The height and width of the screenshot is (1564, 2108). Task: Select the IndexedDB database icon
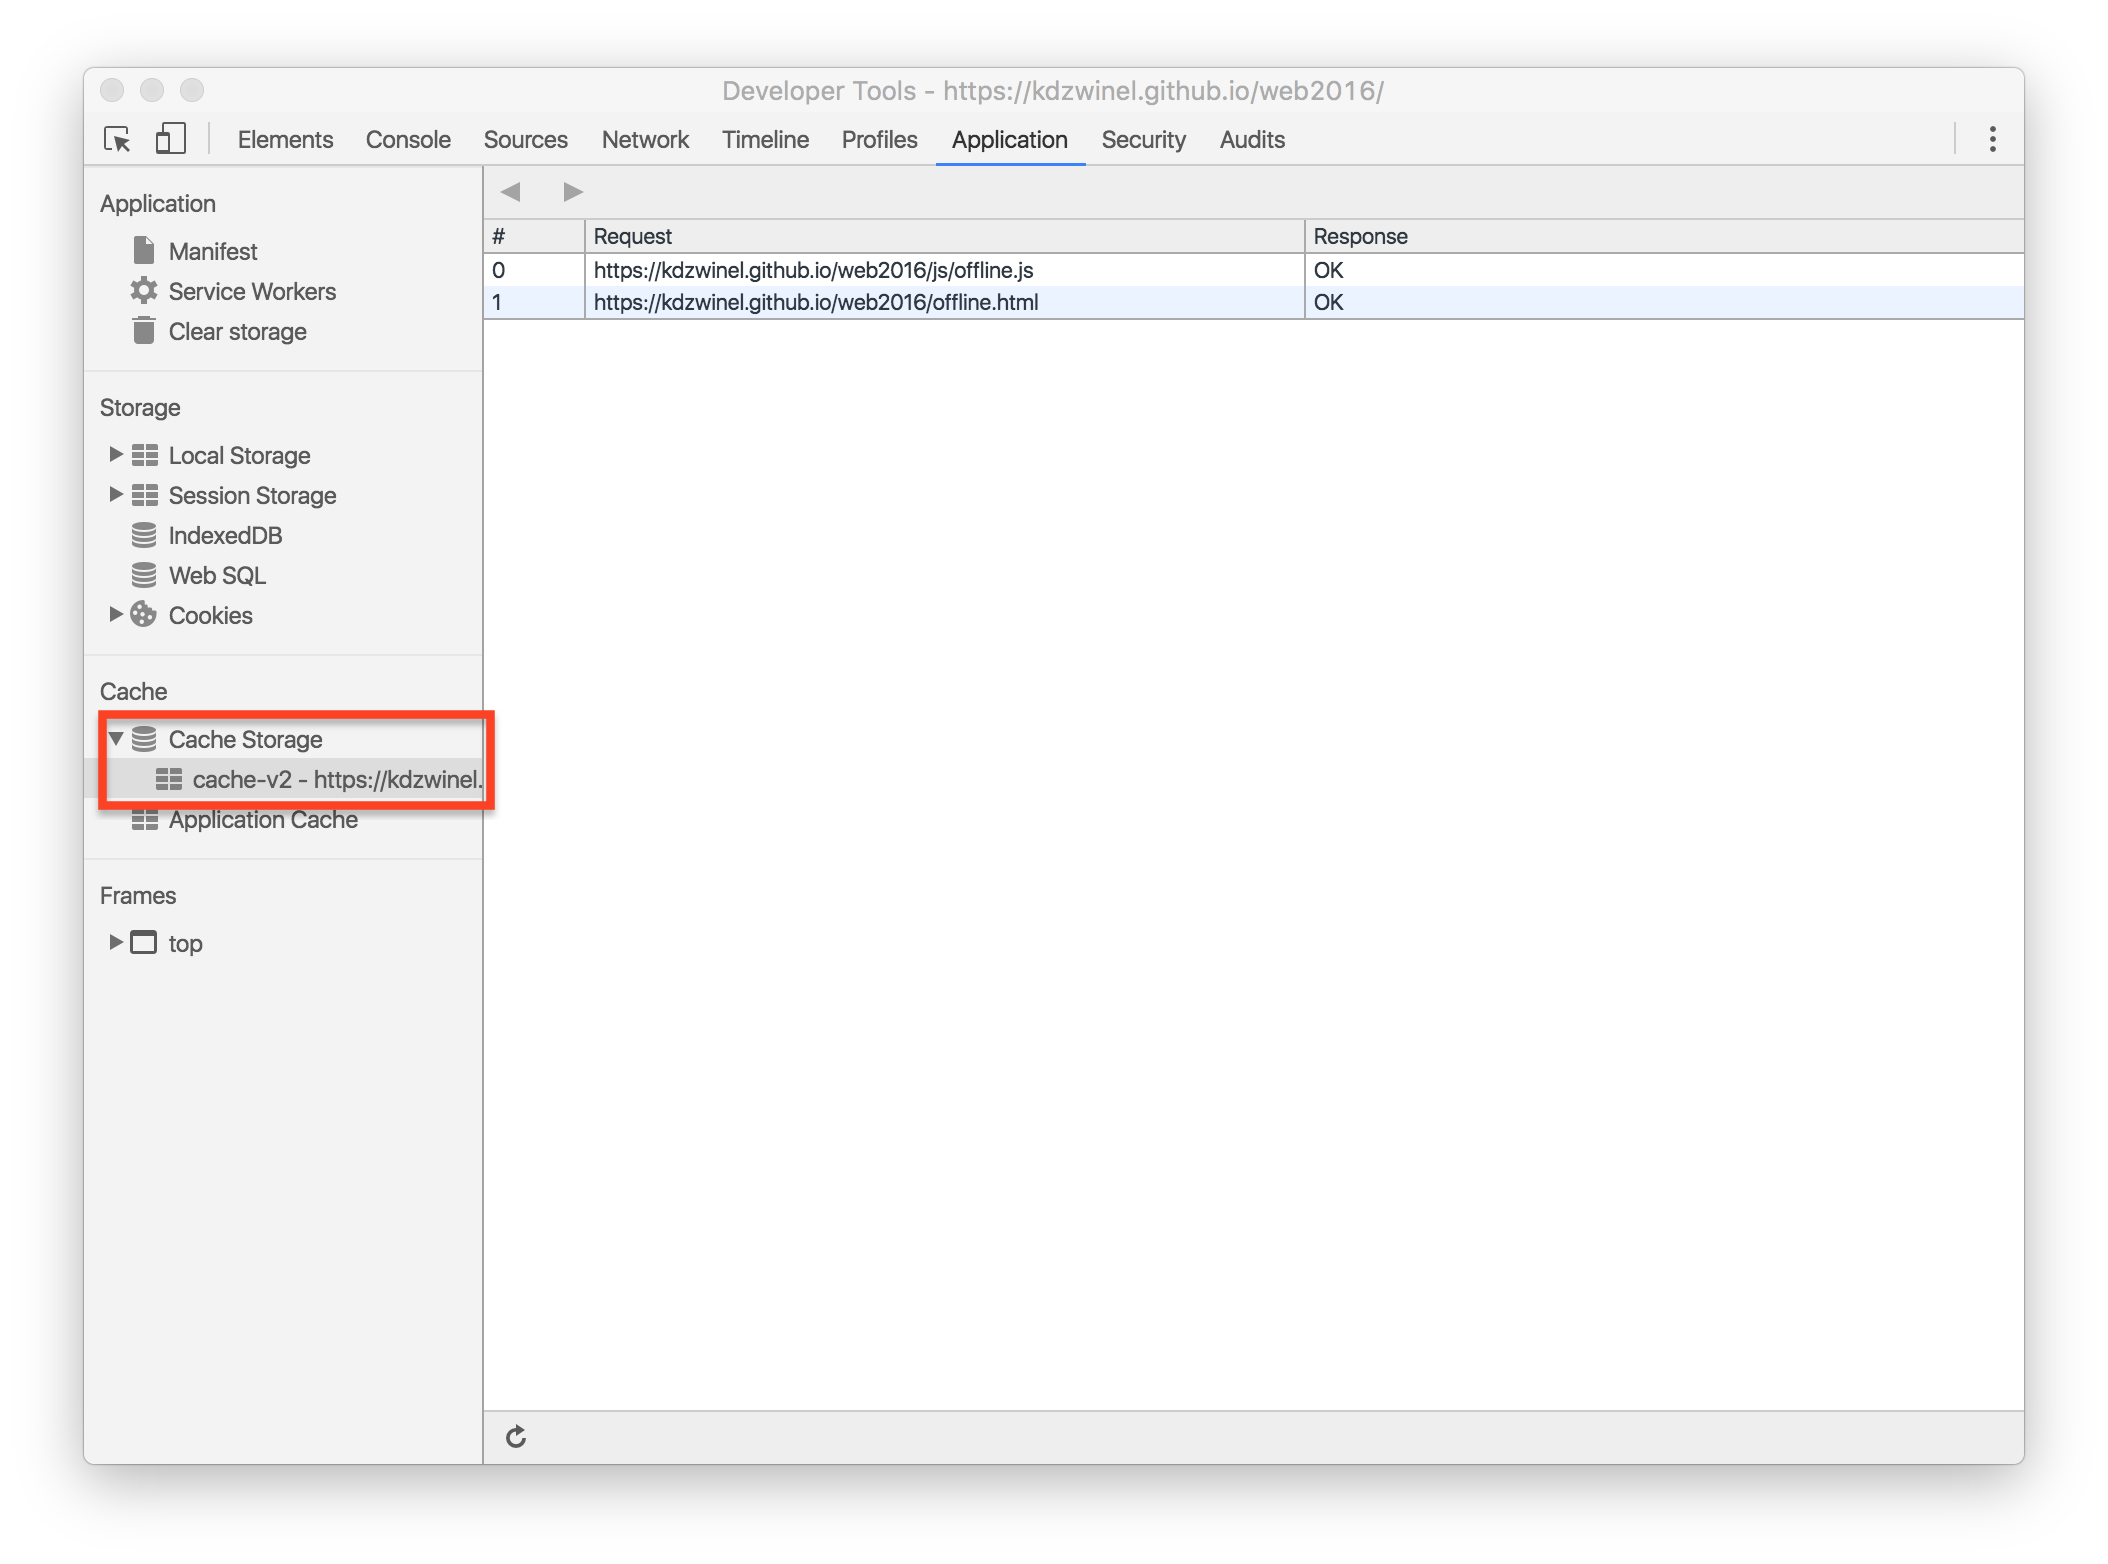144,535
